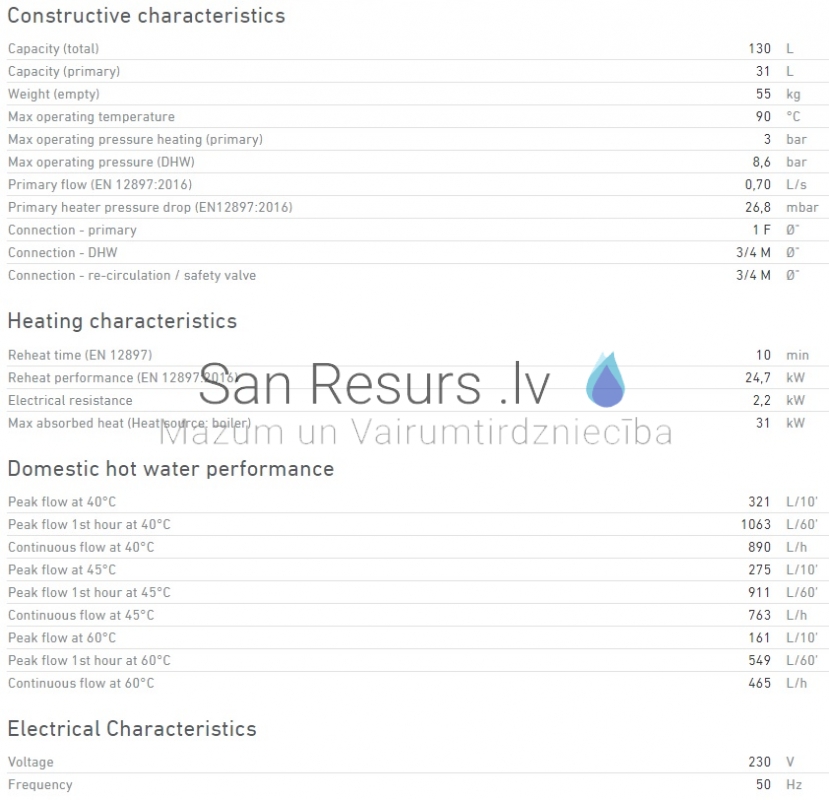The width and height of the screenshot is (829, 800).
Task: Click the Peak flow at 40°C label
Action: [62, 502]
